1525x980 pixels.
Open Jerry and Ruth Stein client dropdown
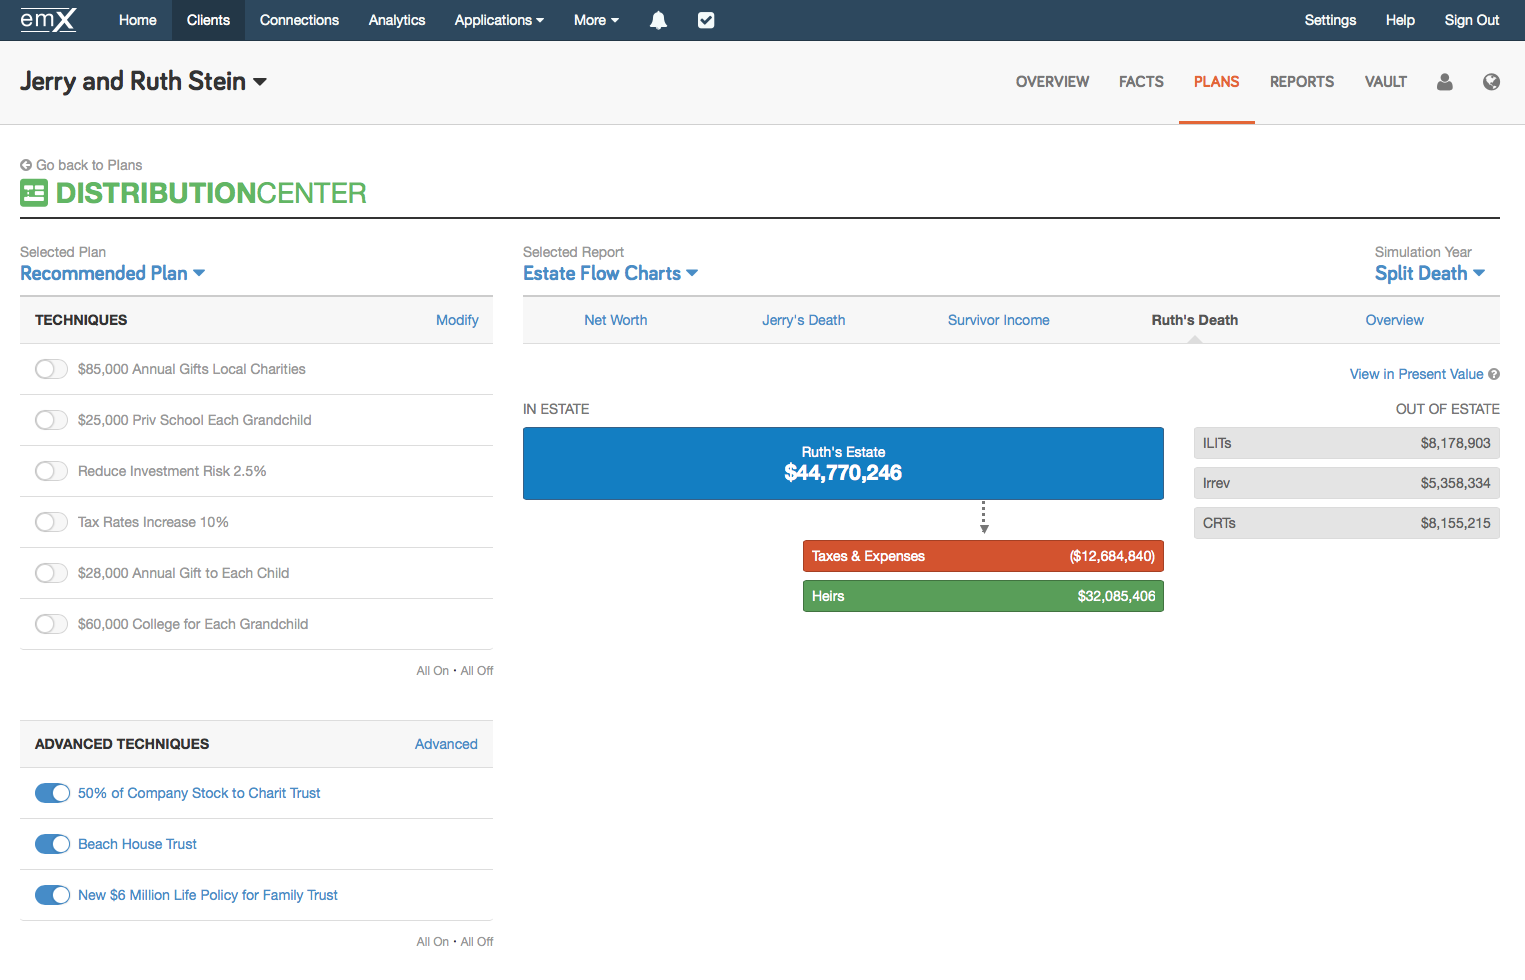pyautogui.click(x=143, y=81)
